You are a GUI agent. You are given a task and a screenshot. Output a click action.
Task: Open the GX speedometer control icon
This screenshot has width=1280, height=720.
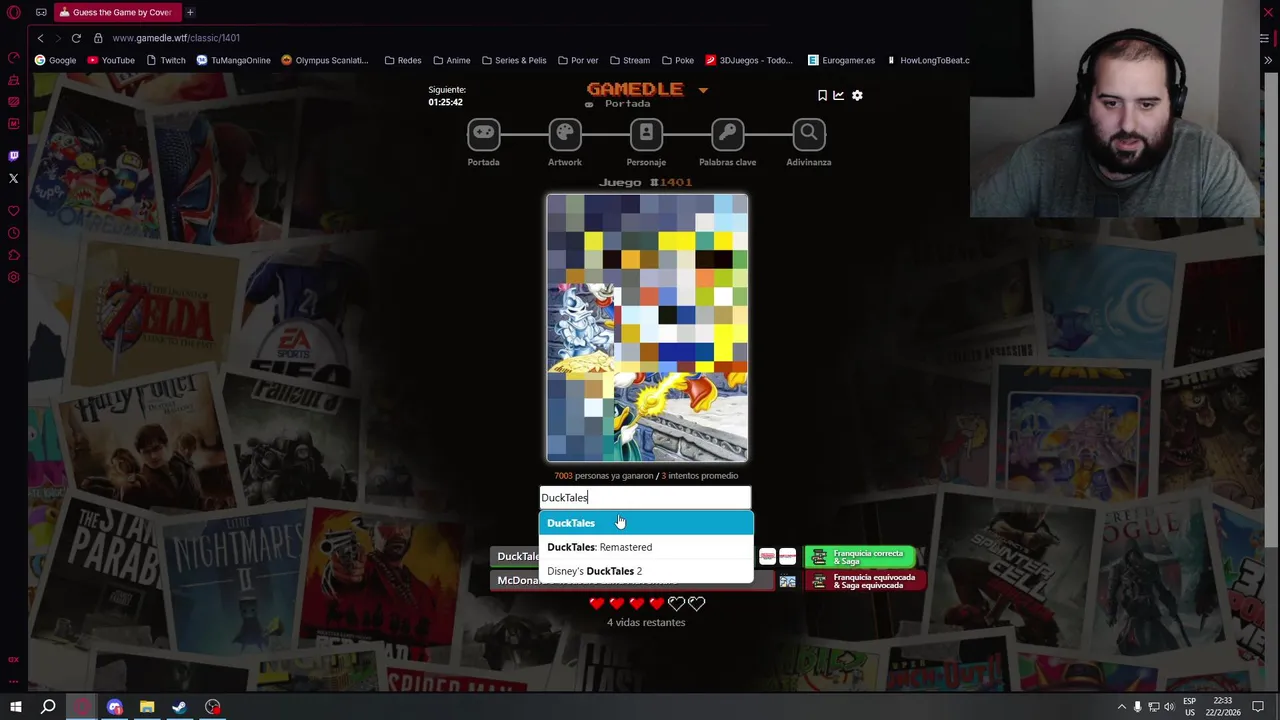pos(14,58)
